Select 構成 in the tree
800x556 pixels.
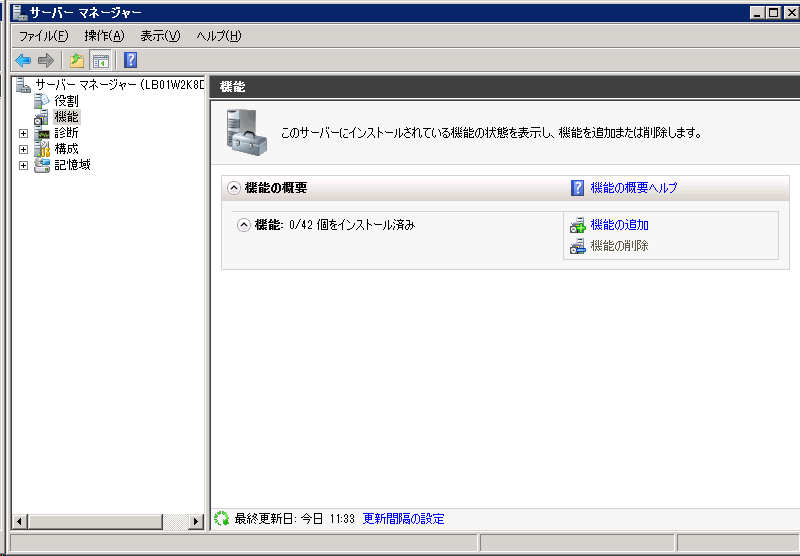66,149
